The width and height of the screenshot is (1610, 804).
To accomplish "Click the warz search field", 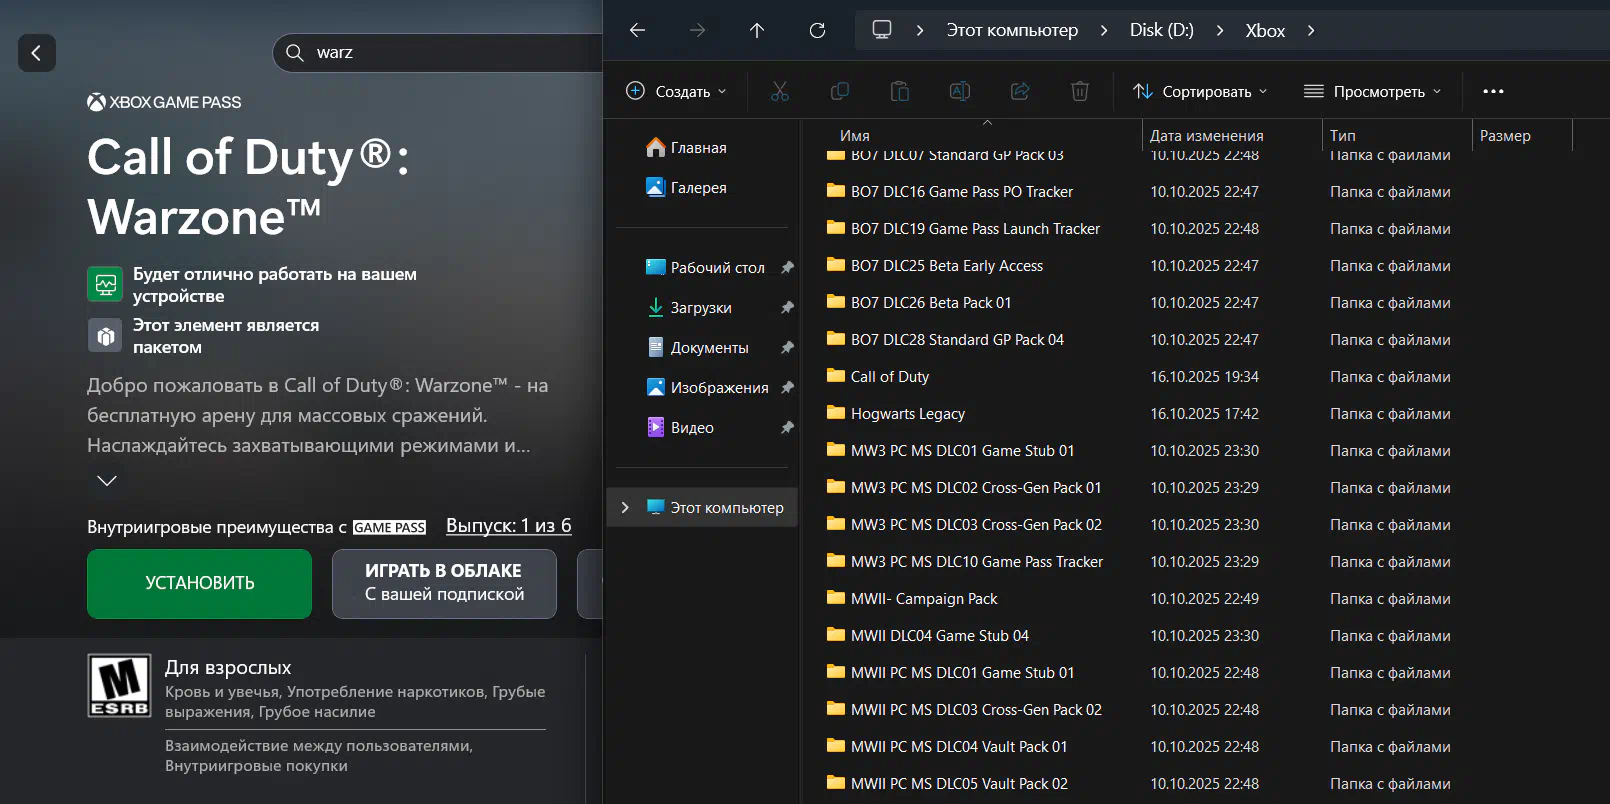I will click(x=450, y=53).
